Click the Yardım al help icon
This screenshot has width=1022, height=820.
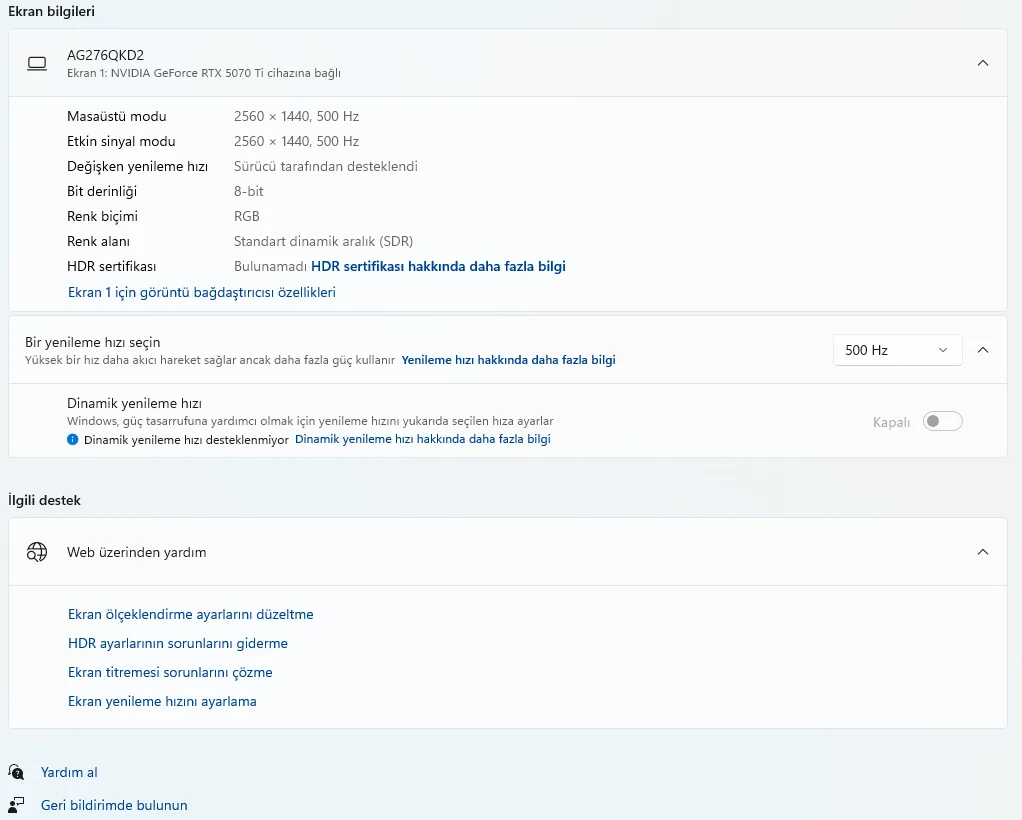pos(16,772)
